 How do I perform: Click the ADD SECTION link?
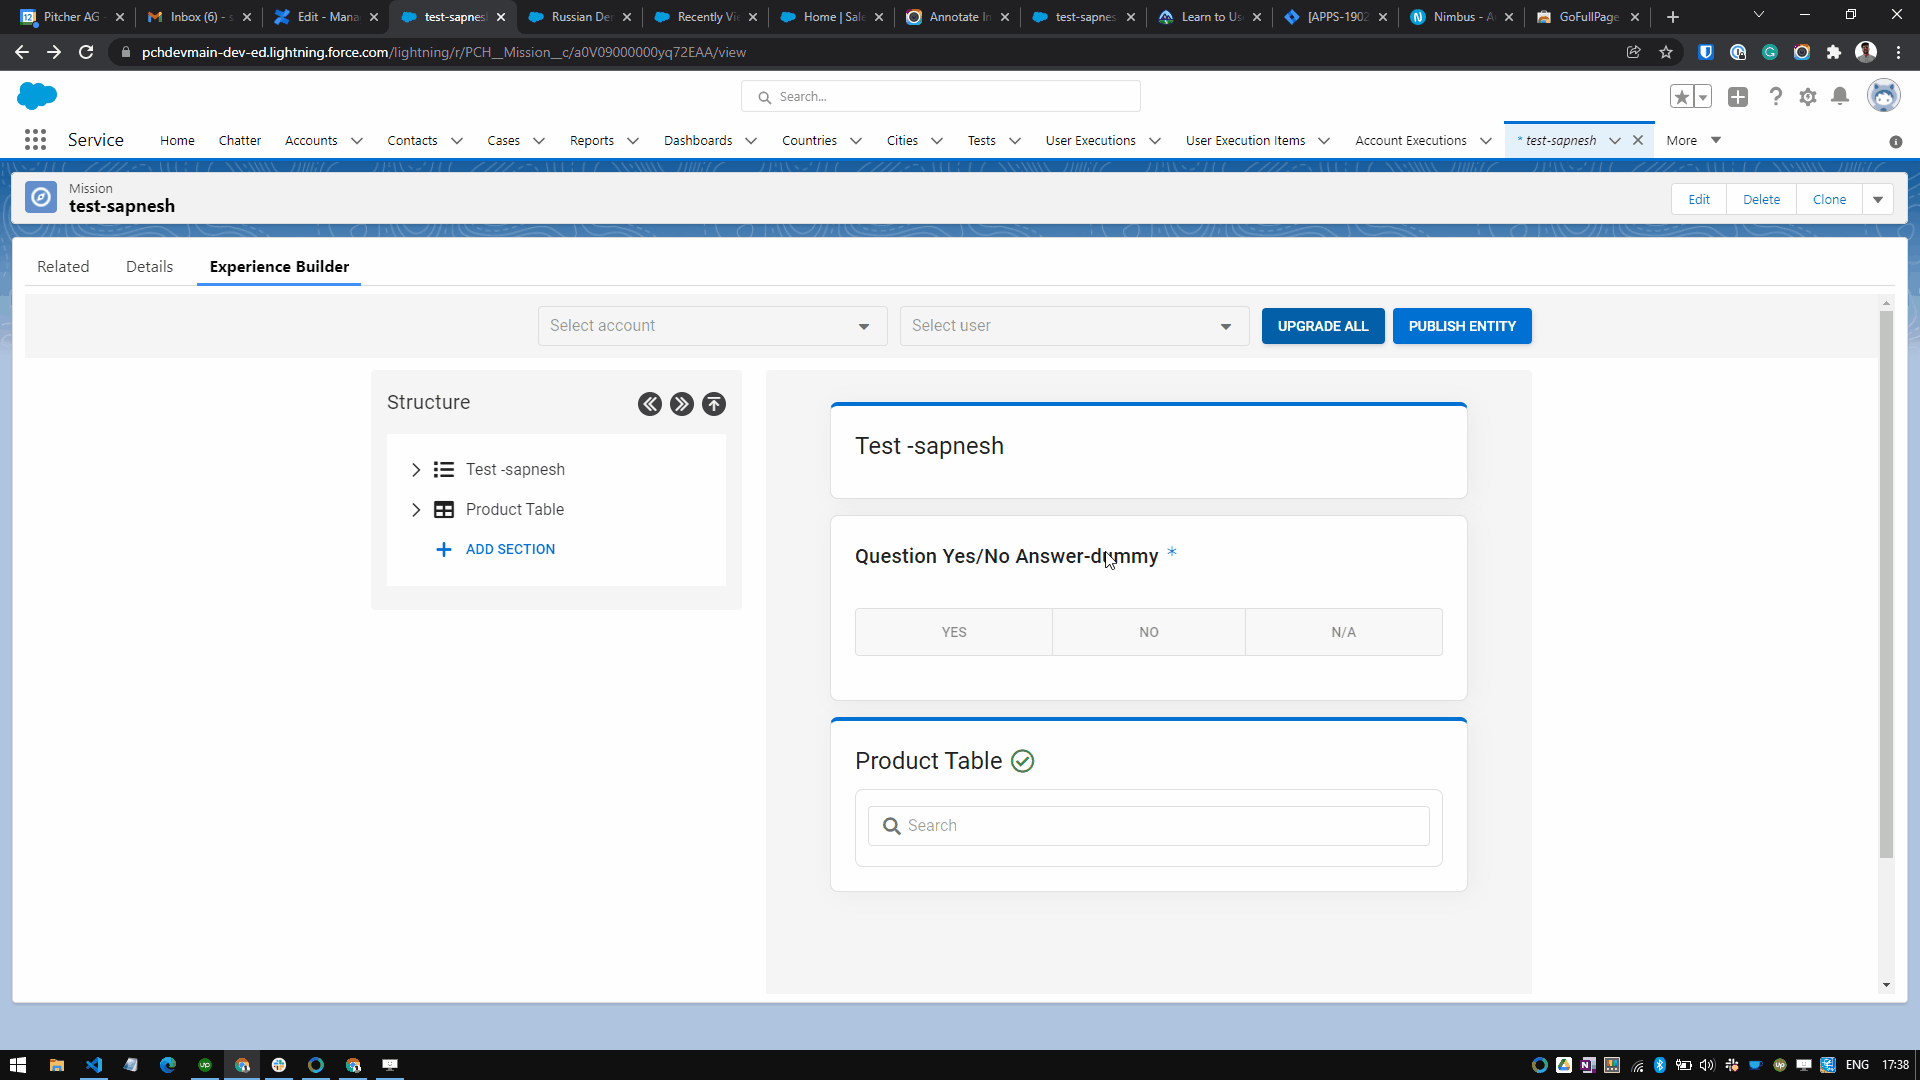tap(510, 549)
